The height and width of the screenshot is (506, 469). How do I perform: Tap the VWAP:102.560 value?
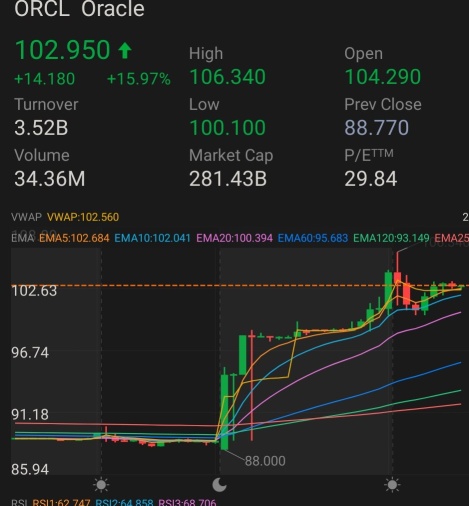click(x=83, y=217)
